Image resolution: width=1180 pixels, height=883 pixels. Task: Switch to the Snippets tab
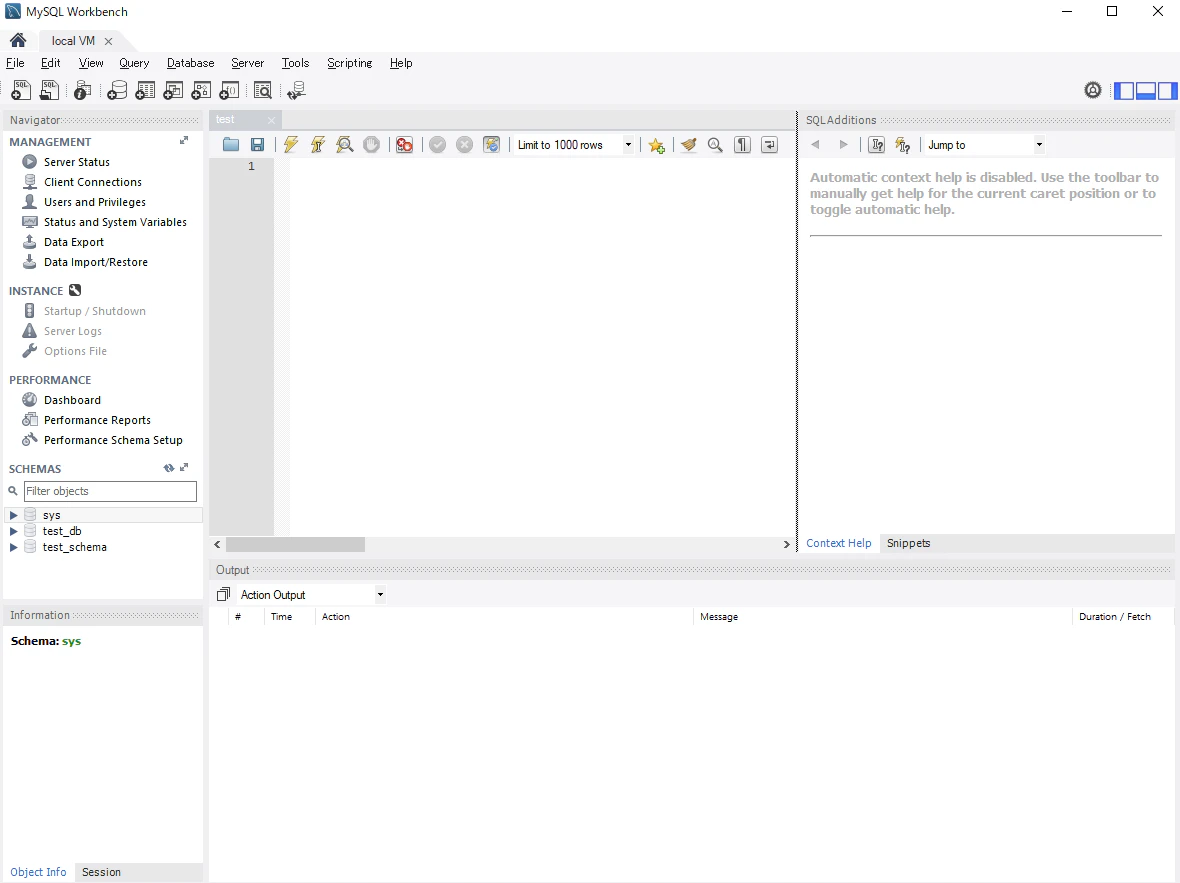pos(908,544)
